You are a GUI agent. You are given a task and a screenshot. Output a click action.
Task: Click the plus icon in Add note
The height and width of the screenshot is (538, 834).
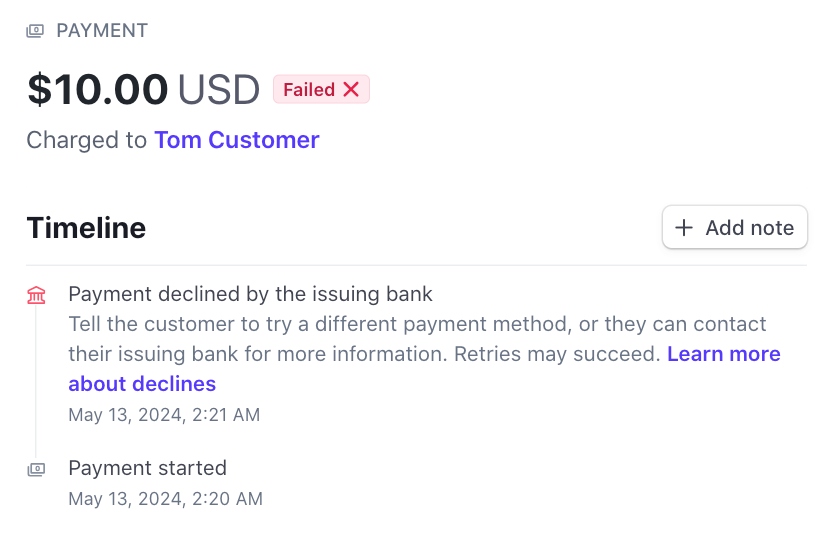tap(684, 228)
